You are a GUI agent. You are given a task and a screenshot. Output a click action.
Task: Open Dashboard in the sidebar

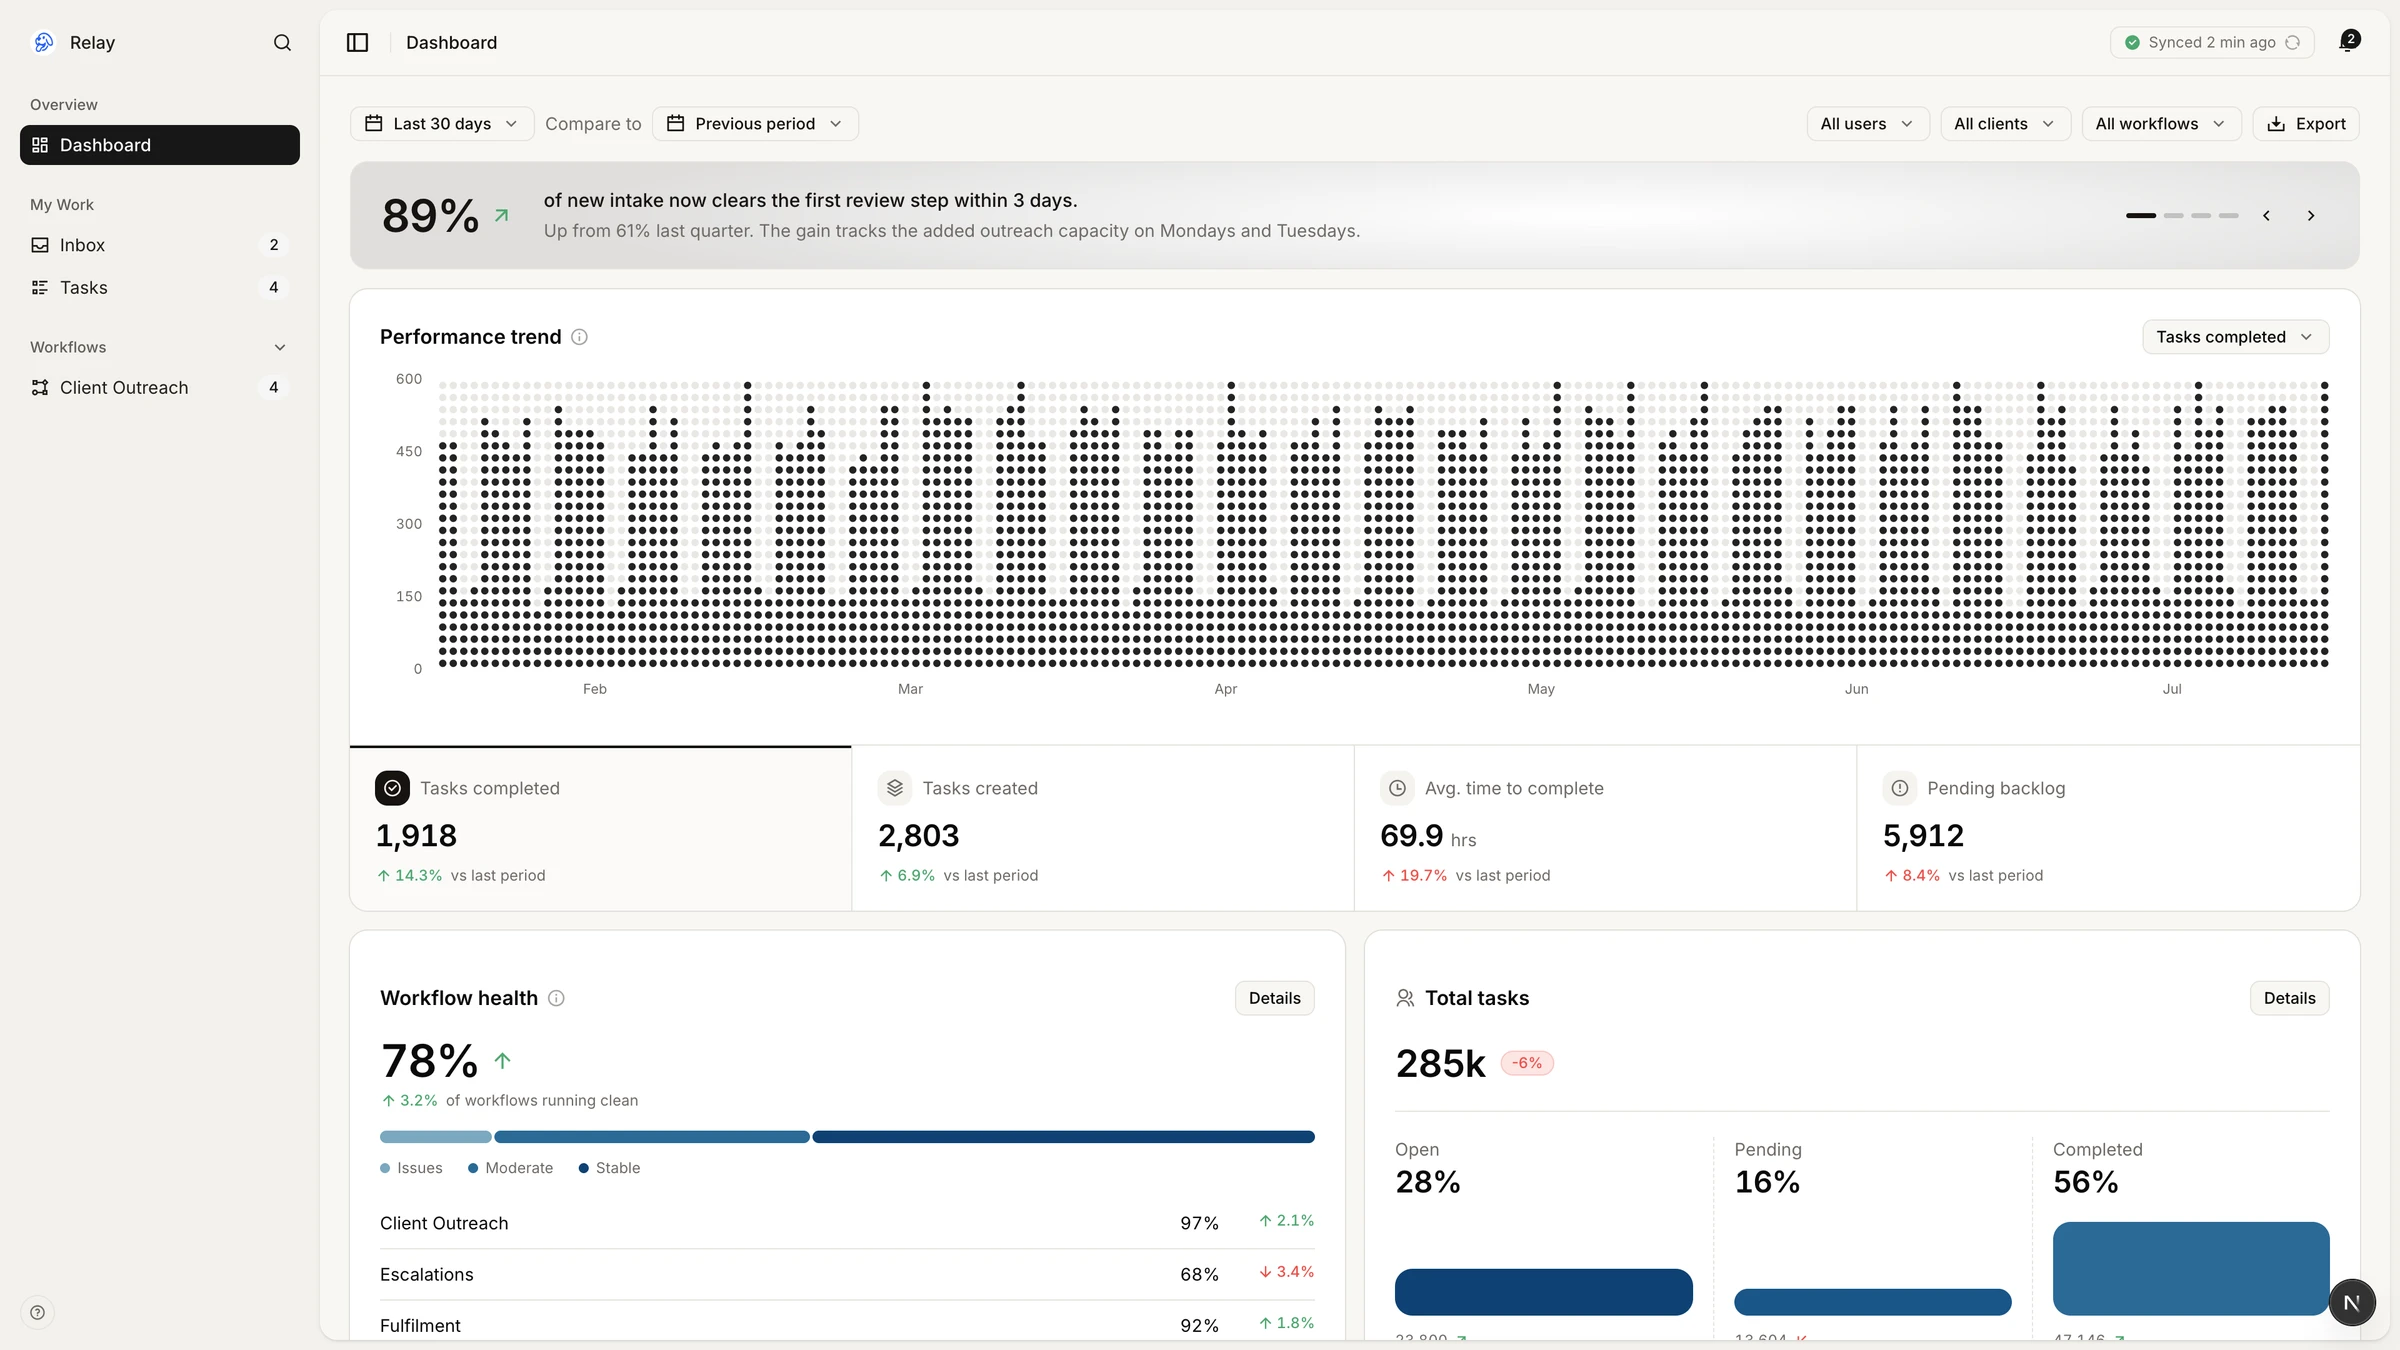click(x=160, y=145)
